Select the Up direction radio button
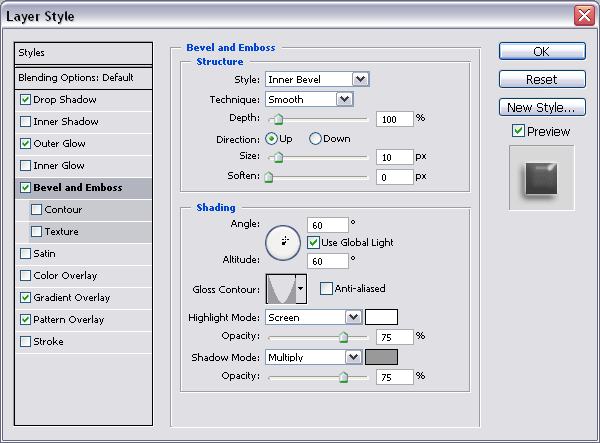 coord(271,138)
